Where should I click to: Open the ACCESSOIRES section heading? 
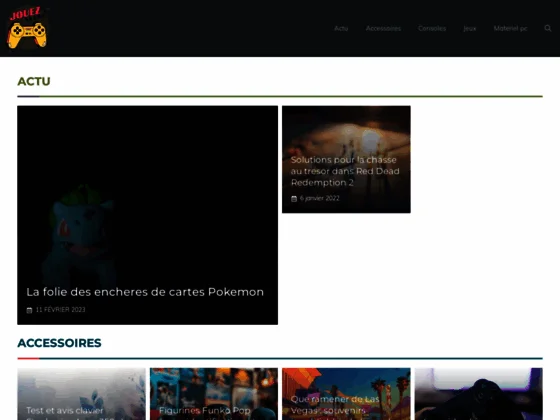(59, 343)
